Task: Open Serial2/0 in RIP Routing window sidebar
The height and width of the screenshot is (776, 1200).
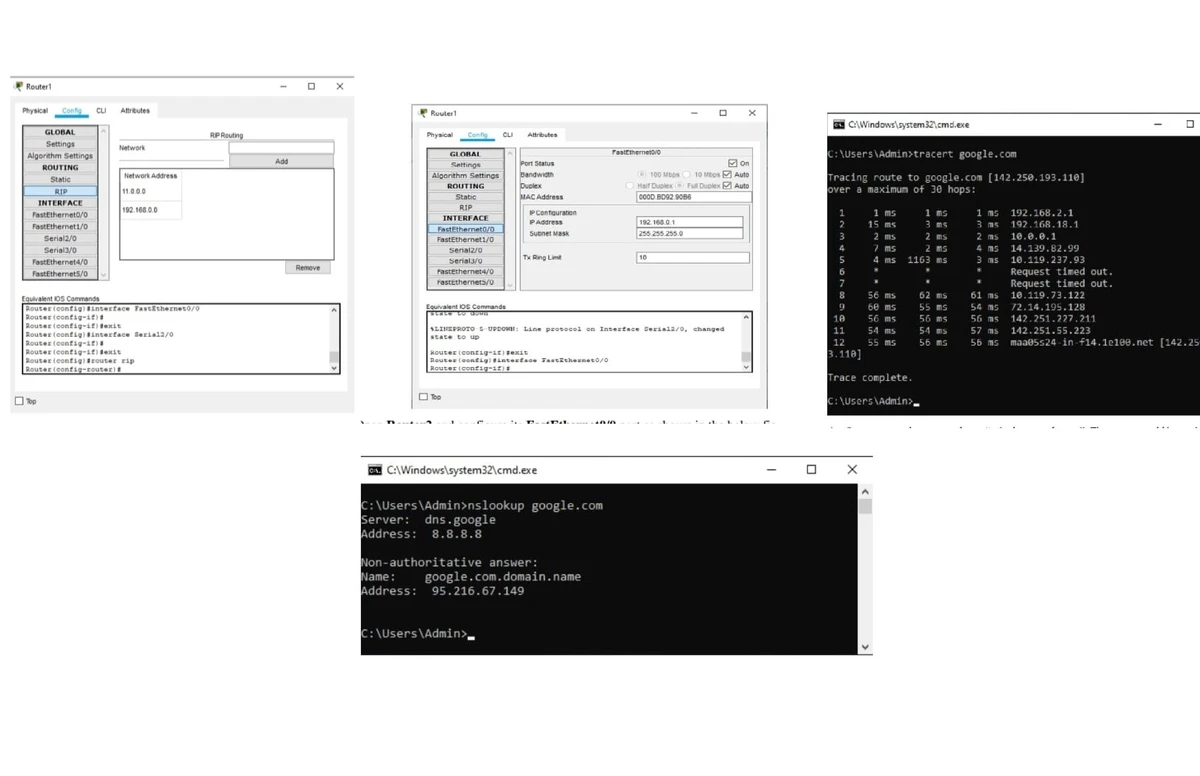Action: click(60, 239)
